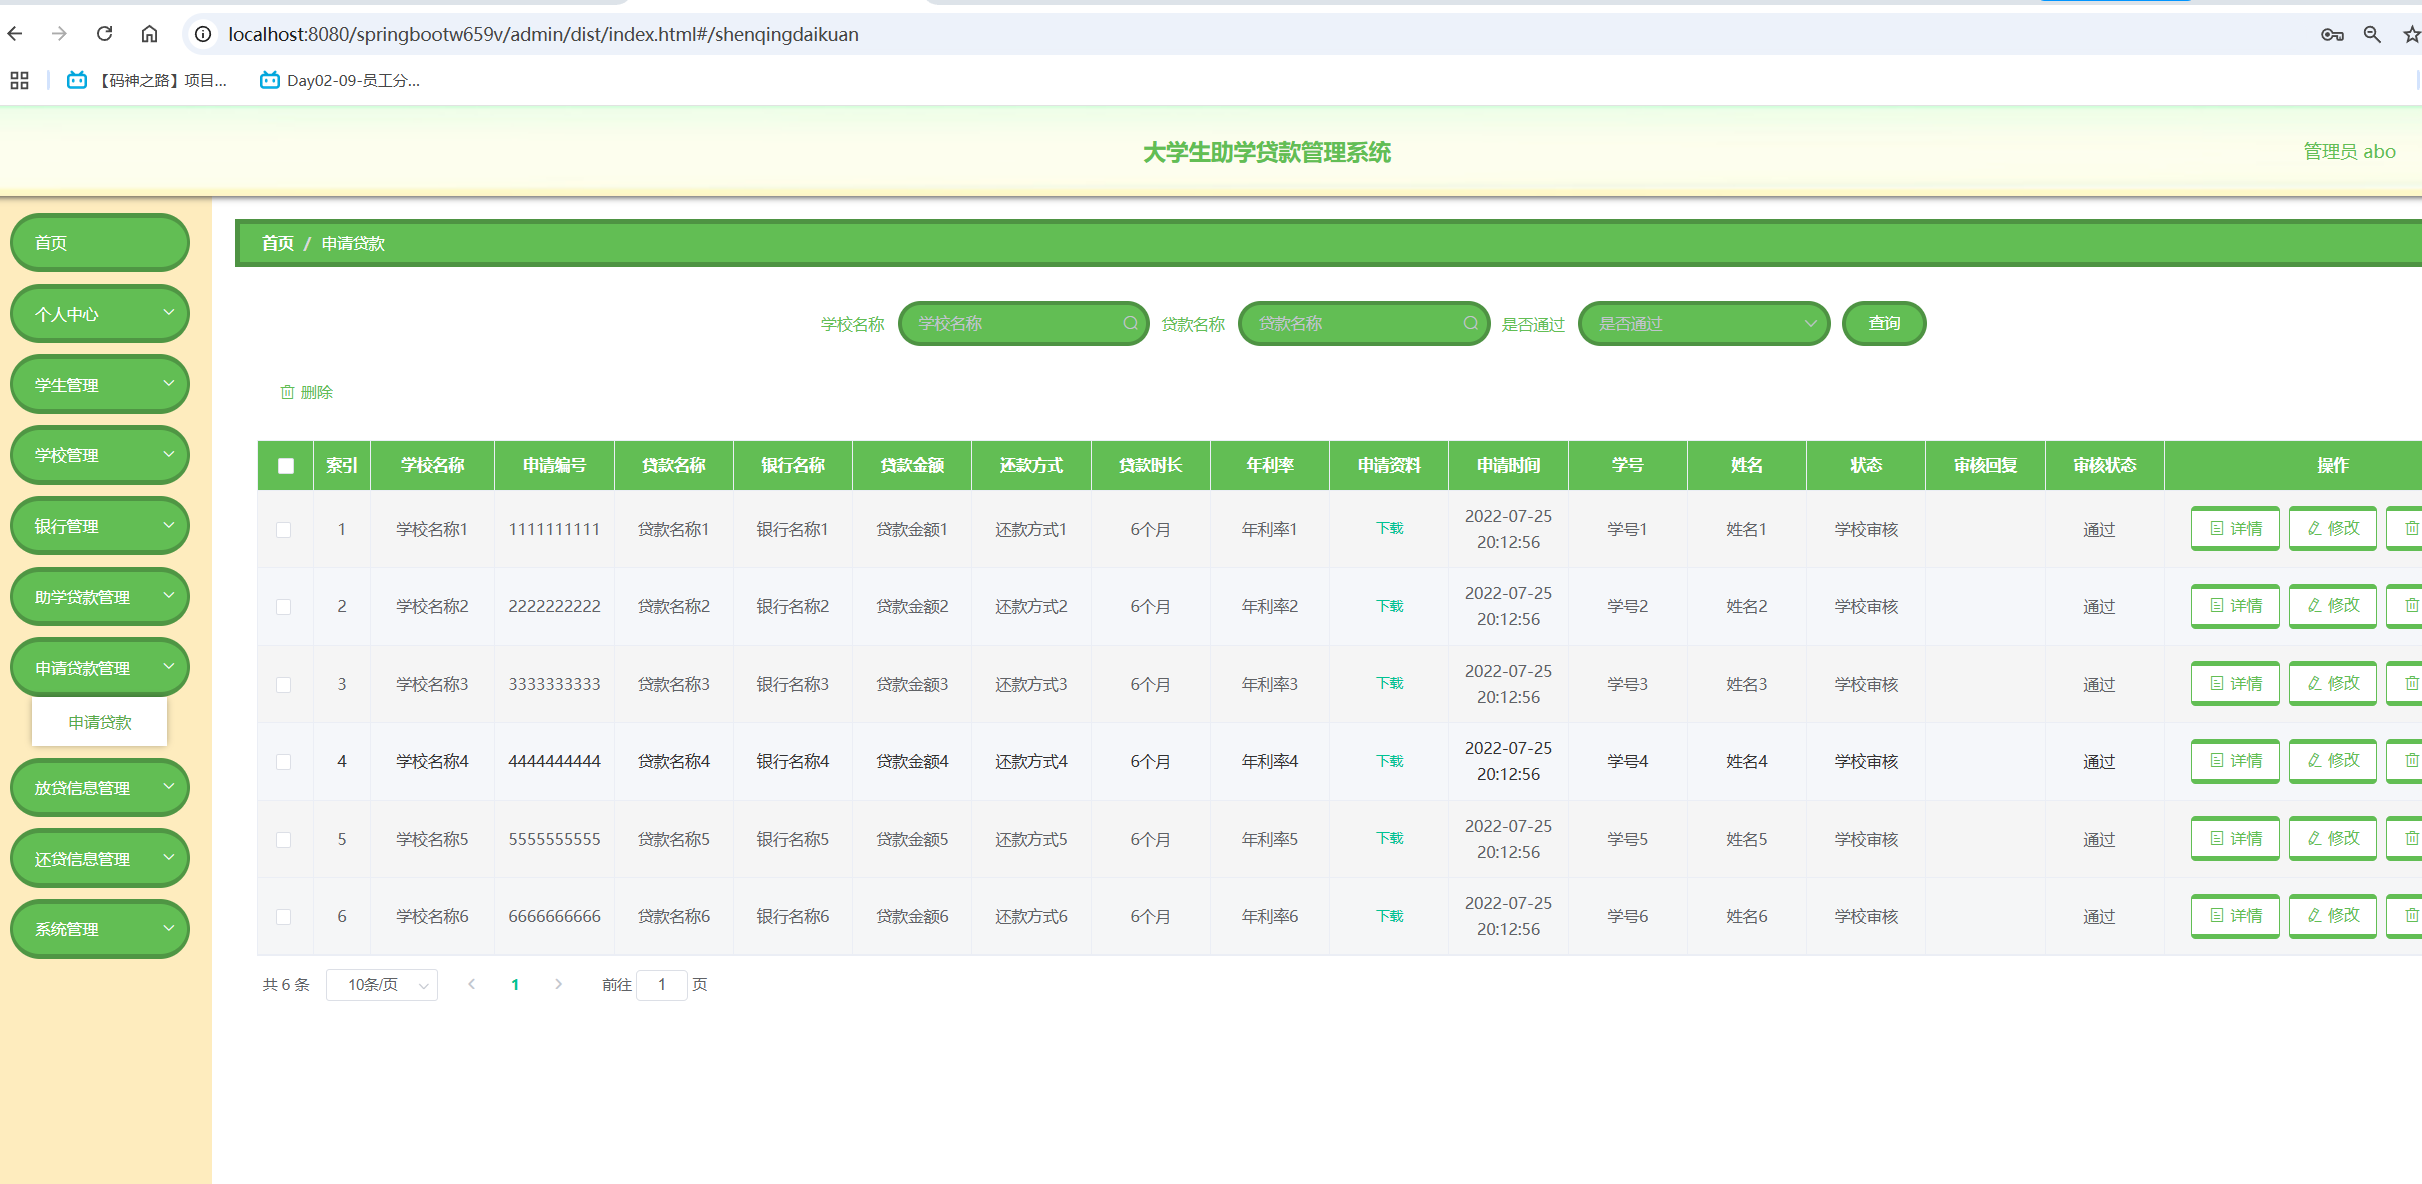Click the trash delete icon for row 5
Image resolution: width=2422 pixels, height=1184 pixels.
pyautogui.click(x=2410, y=838)
